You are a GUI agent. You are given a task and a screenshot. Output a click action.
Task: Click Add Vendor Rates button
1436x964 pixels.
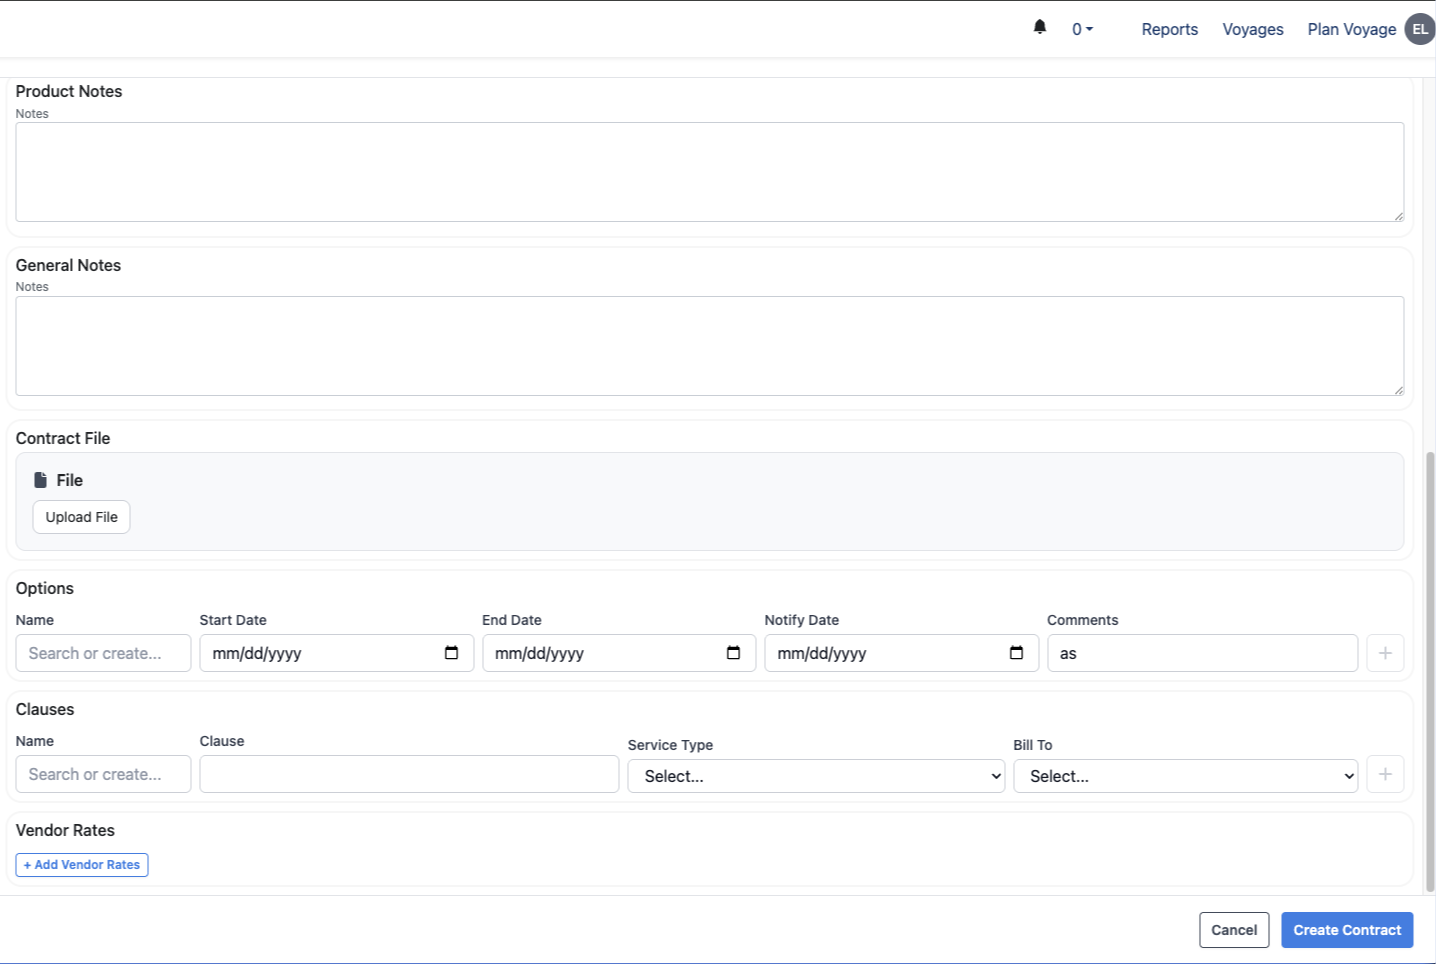(x=82, y=865)
